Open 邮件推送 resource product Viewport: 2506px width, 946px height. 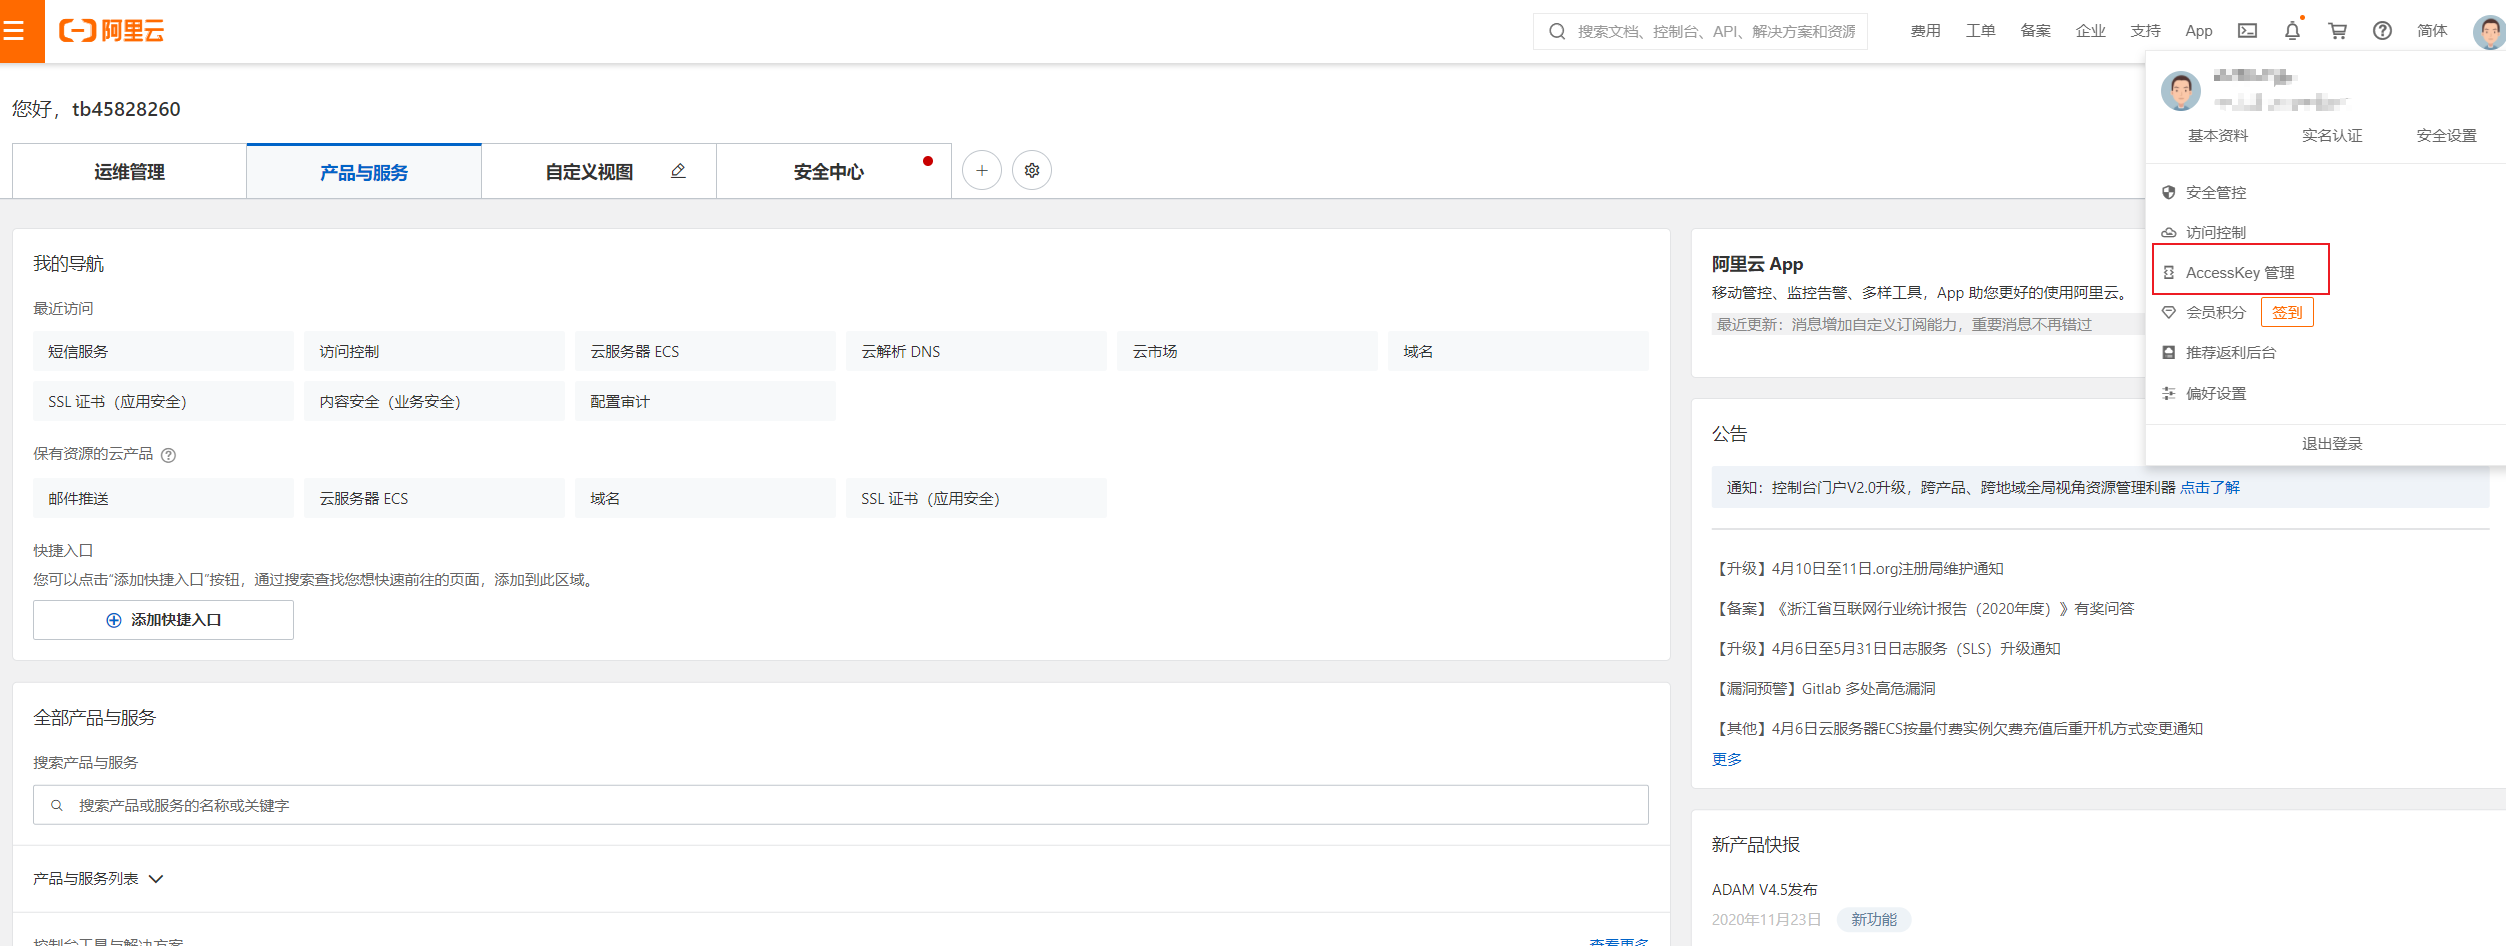point(163,498)
